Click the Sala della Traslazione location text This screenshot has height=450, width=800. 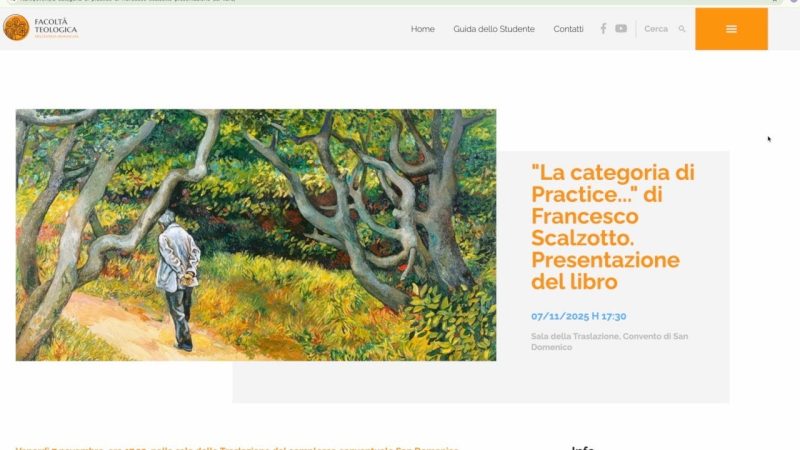pyautogui.click(x=609, y=341)
